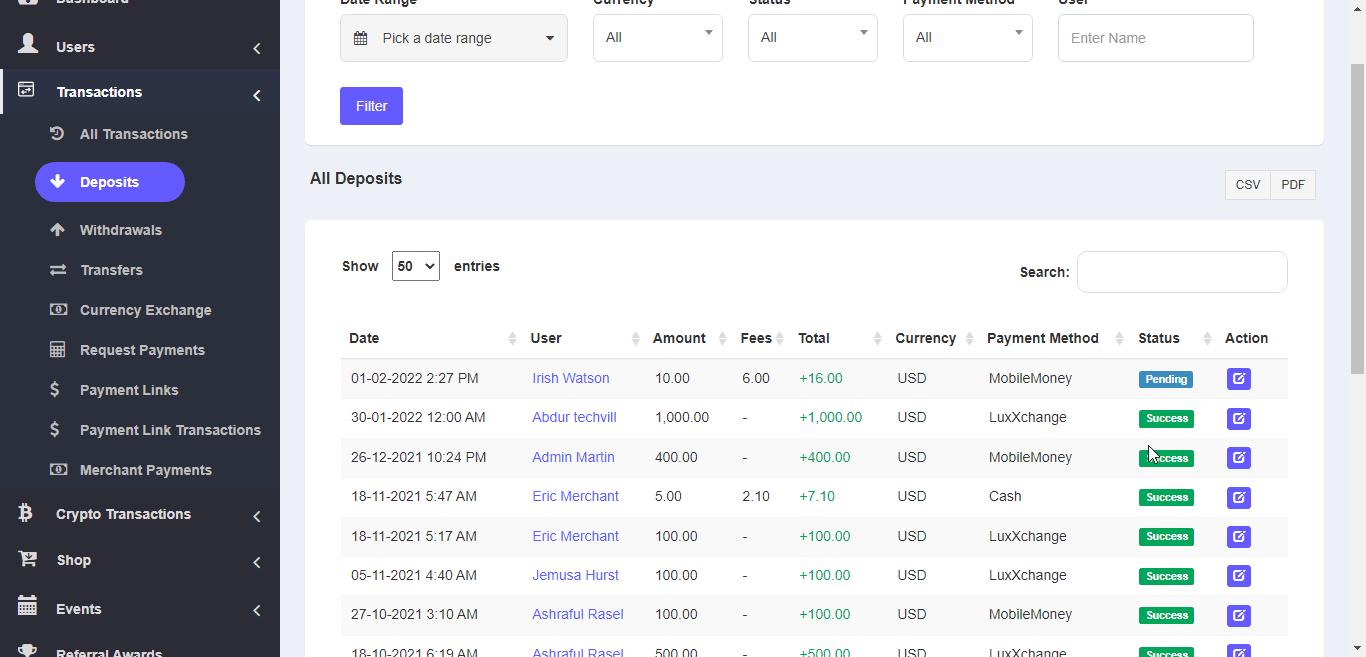Export deposits using the CSV button

[1247, 185]
